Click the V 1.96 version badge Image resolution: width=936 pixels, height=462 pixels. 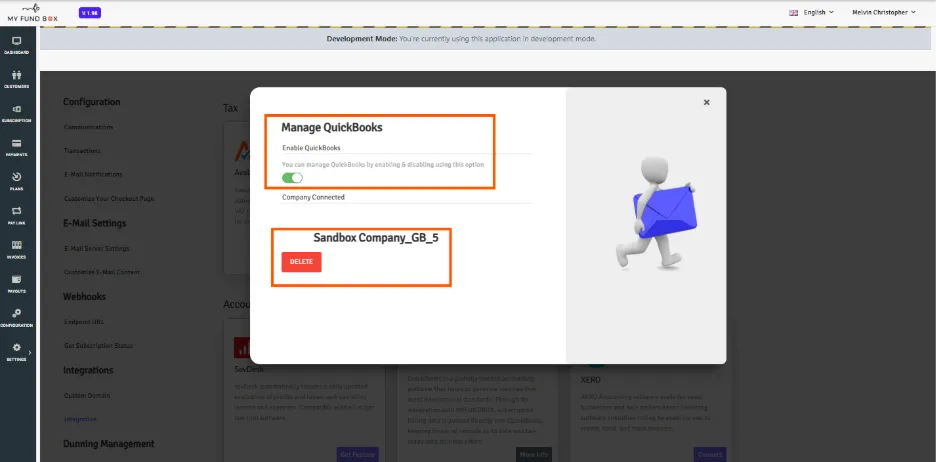pos(89,13)
